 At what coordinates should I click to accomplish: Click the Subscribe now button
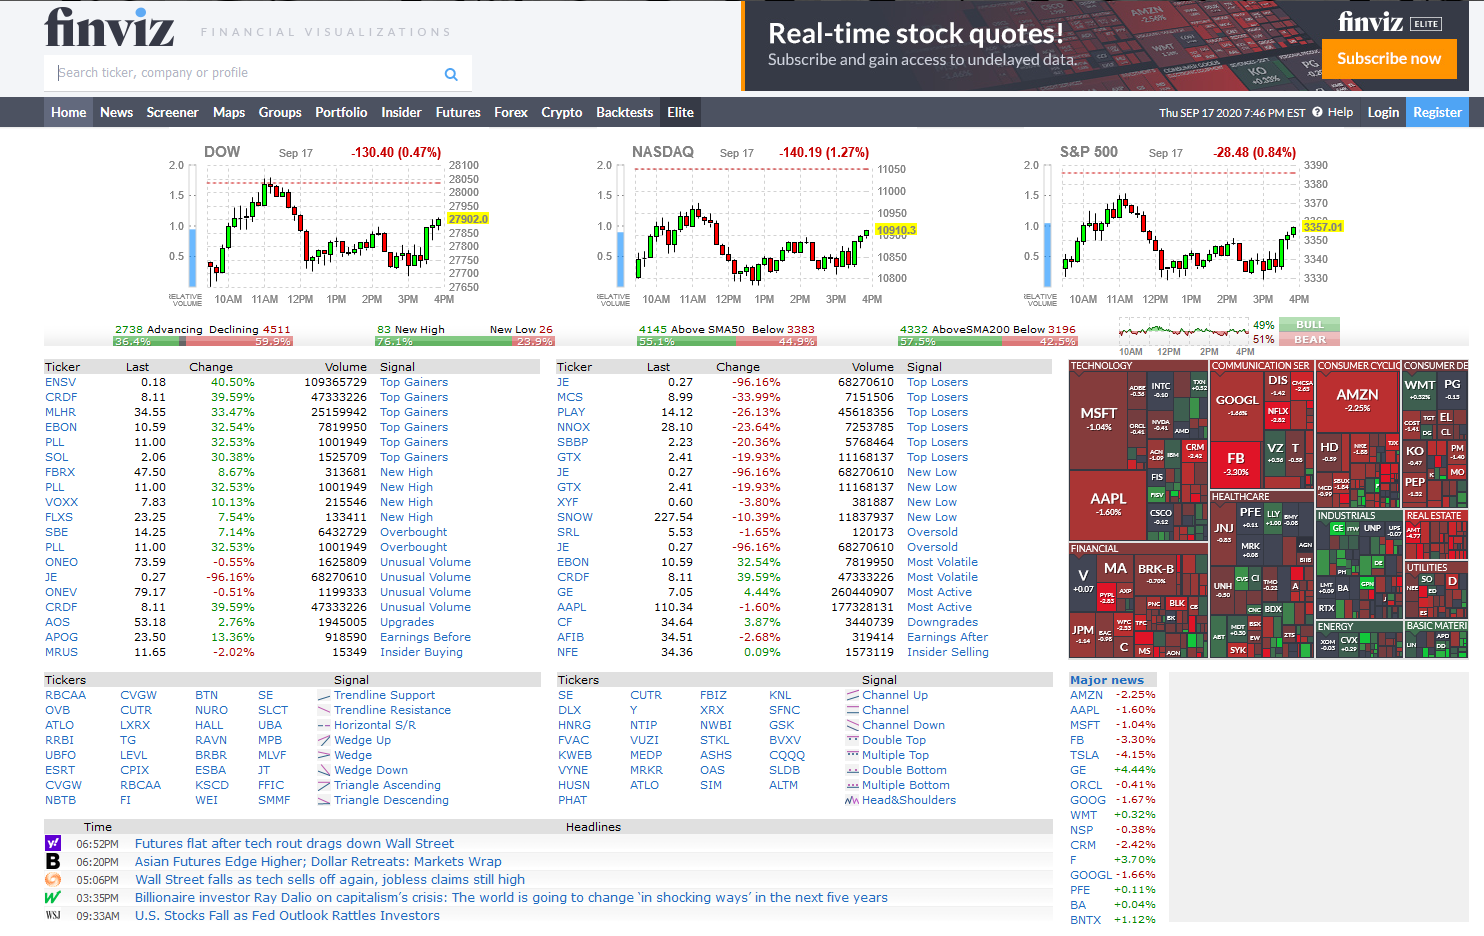coord(1389,59)
